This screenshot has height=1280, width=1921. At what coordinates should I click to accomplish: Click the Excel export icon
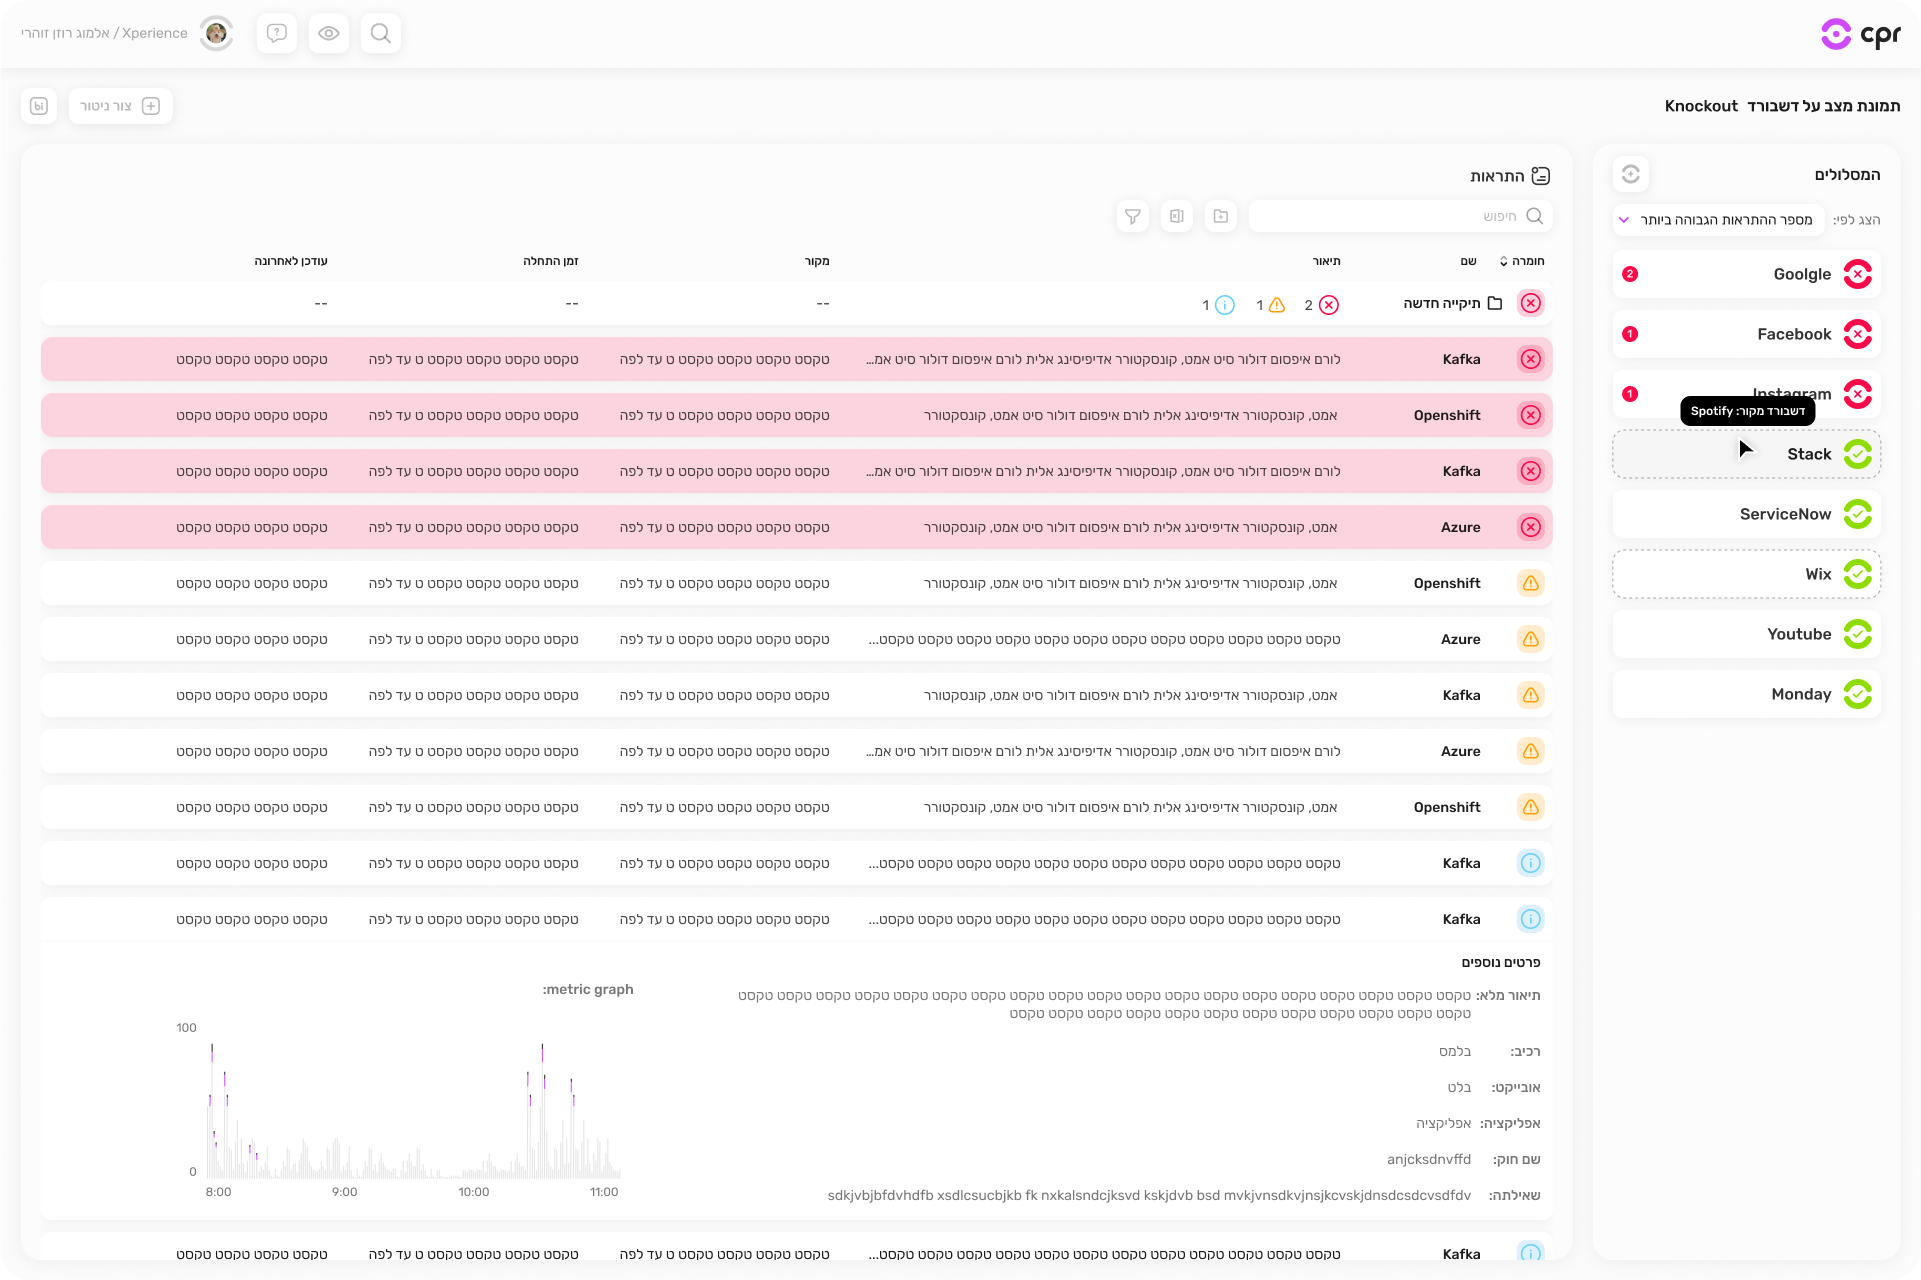point(1177,216)
